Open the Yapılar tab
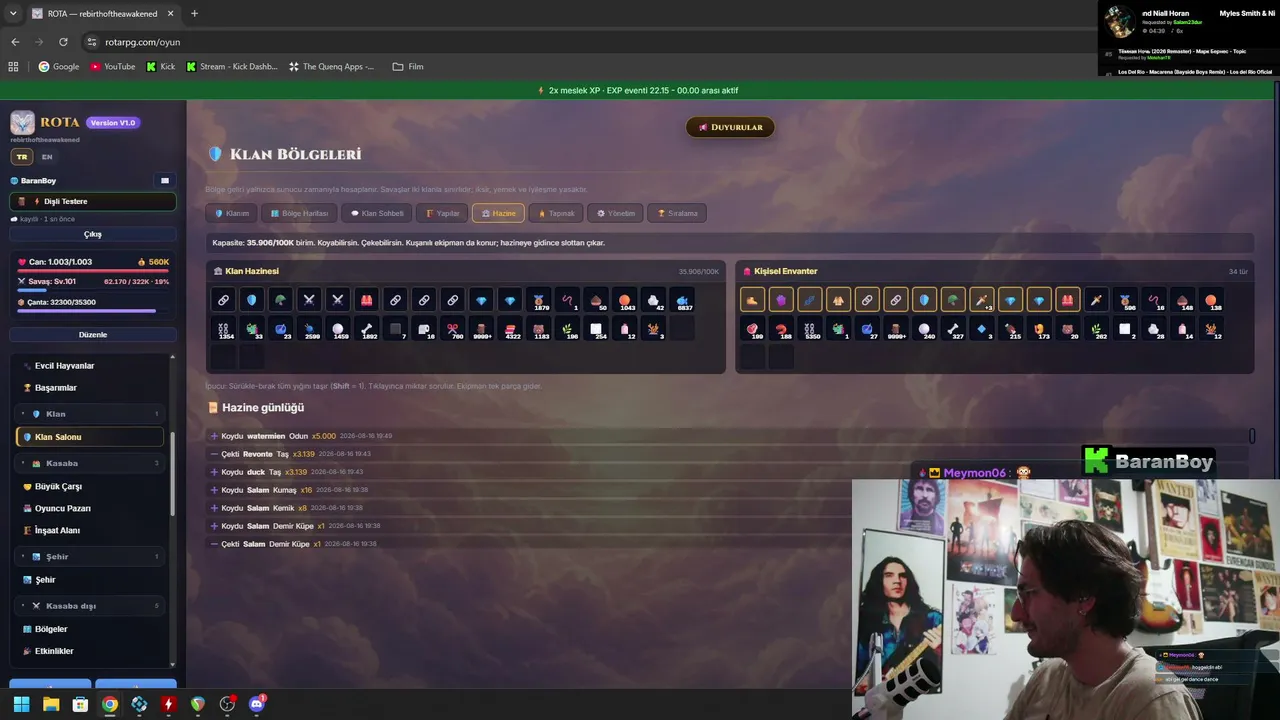Image resolution: width=1280 pixels, height=720 pixels. (x=442, y=213)
